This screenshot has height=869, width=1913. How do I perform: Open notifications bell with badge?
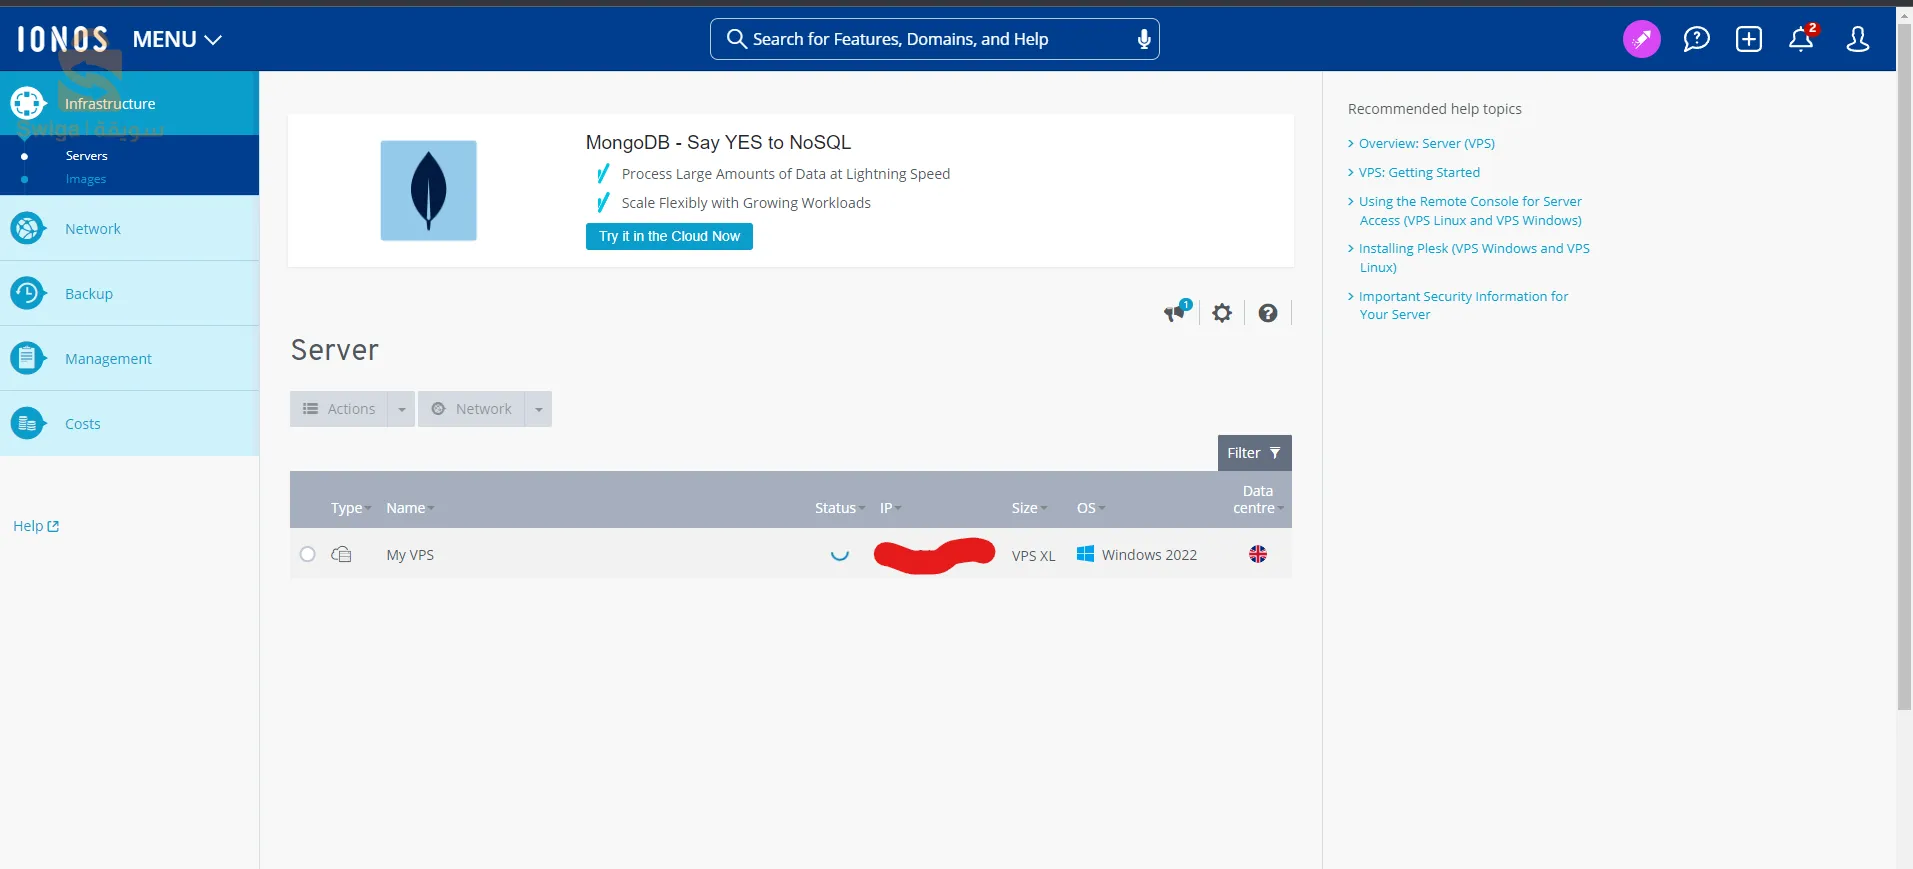click(1801, 39)
